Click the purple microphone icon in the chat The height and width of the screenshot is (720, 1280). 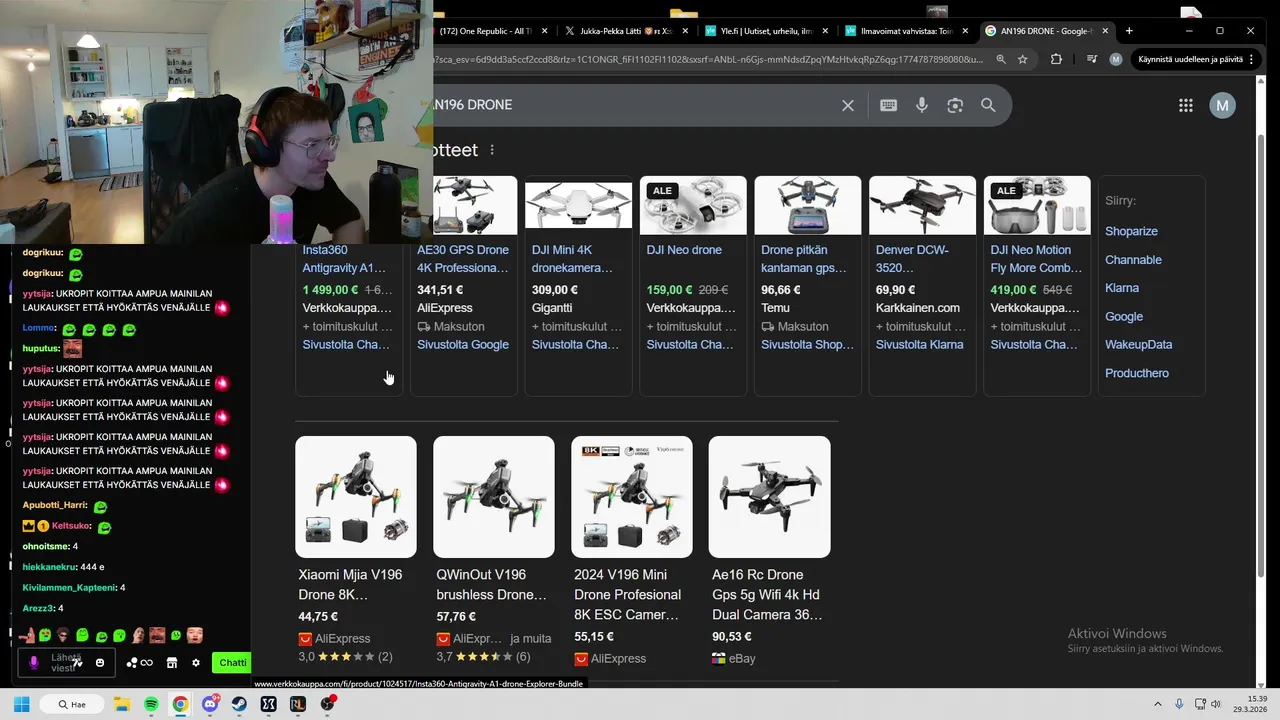(34, 662)
